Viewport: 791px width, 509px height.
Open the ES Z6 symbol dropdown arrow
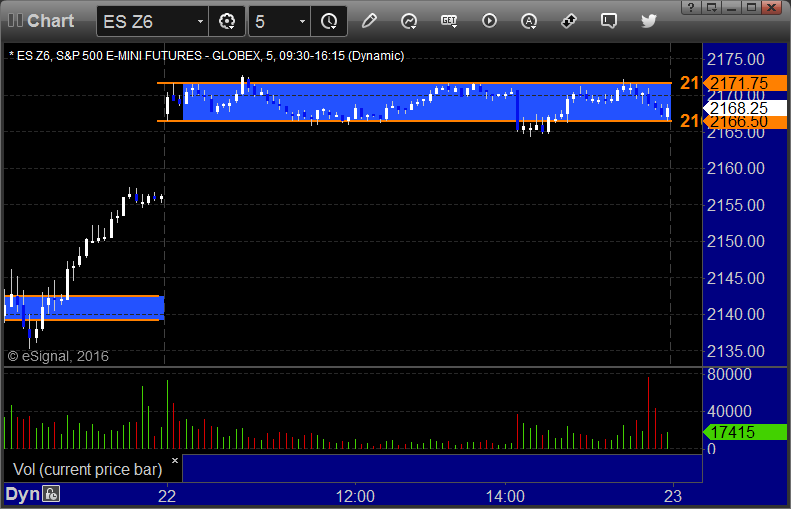200,22
